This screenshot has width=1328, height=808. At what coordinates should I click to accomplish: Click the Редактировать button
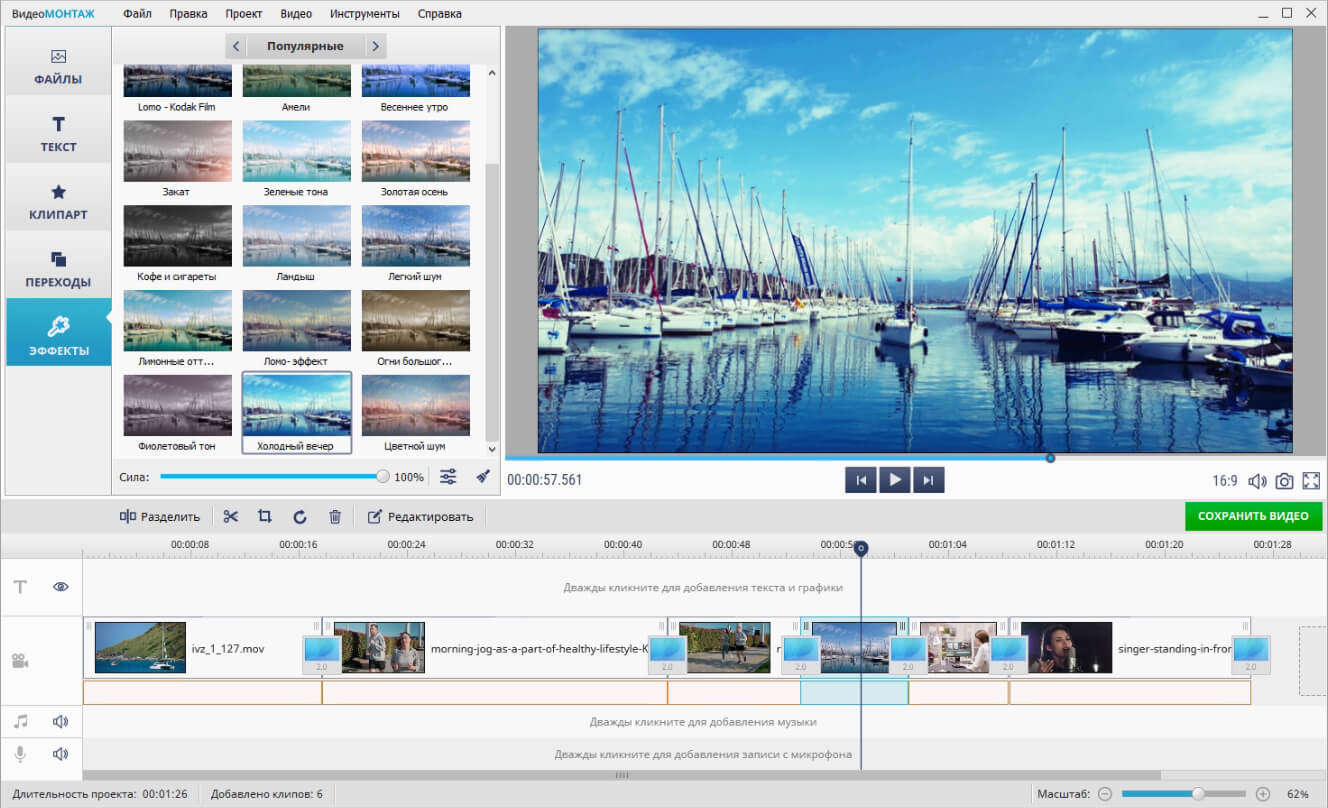pos(420,516)
